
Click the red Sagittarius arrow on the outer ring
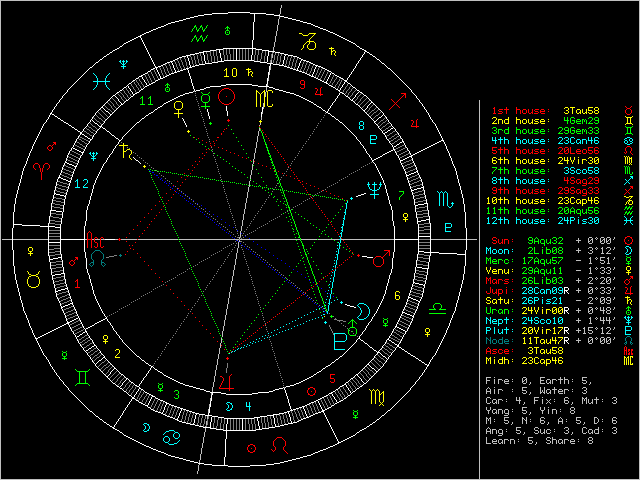[398, 103]
